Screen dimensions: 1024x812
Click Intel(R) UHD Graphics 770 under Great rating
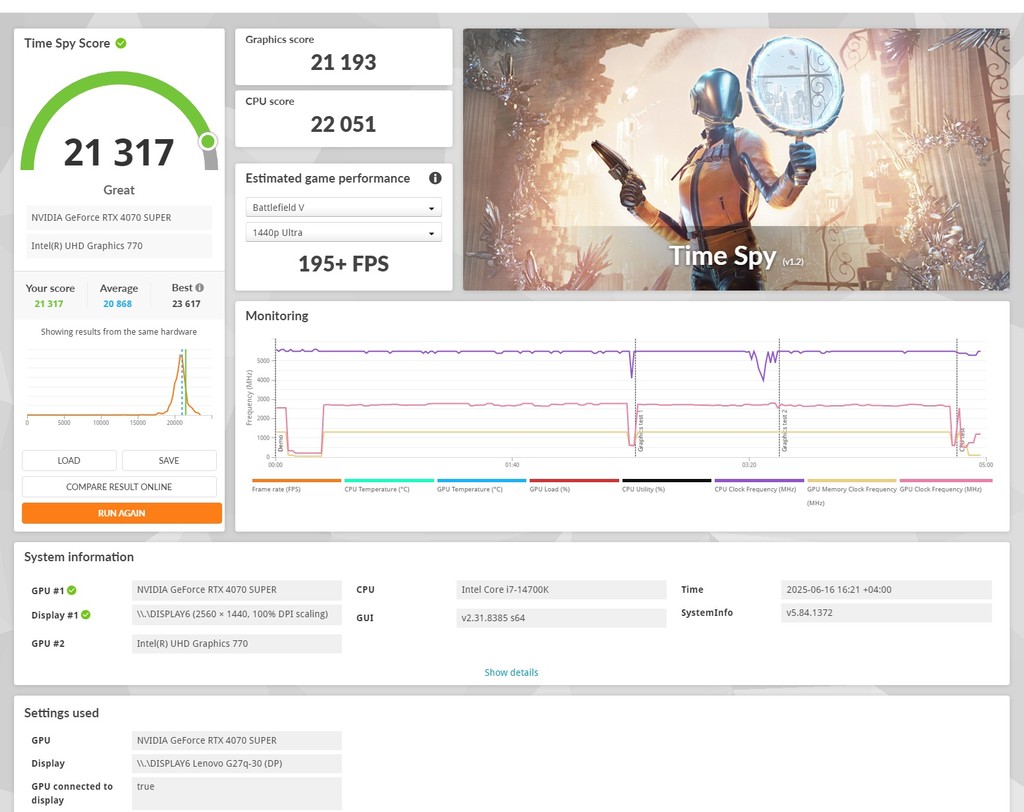[x=119, y=246]
